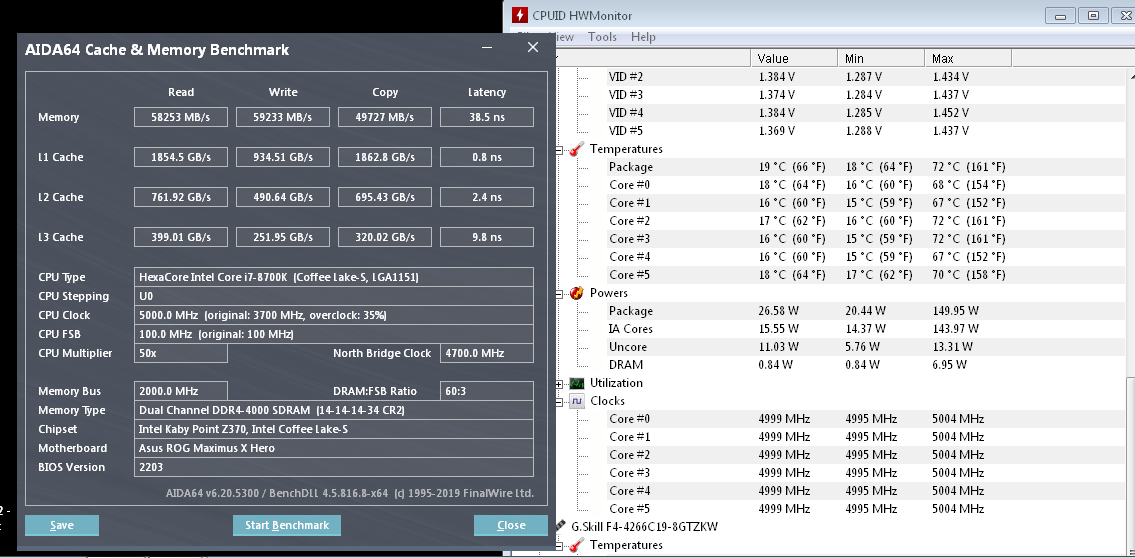Click the CPU Multiplier 50x field

point(181,353)
